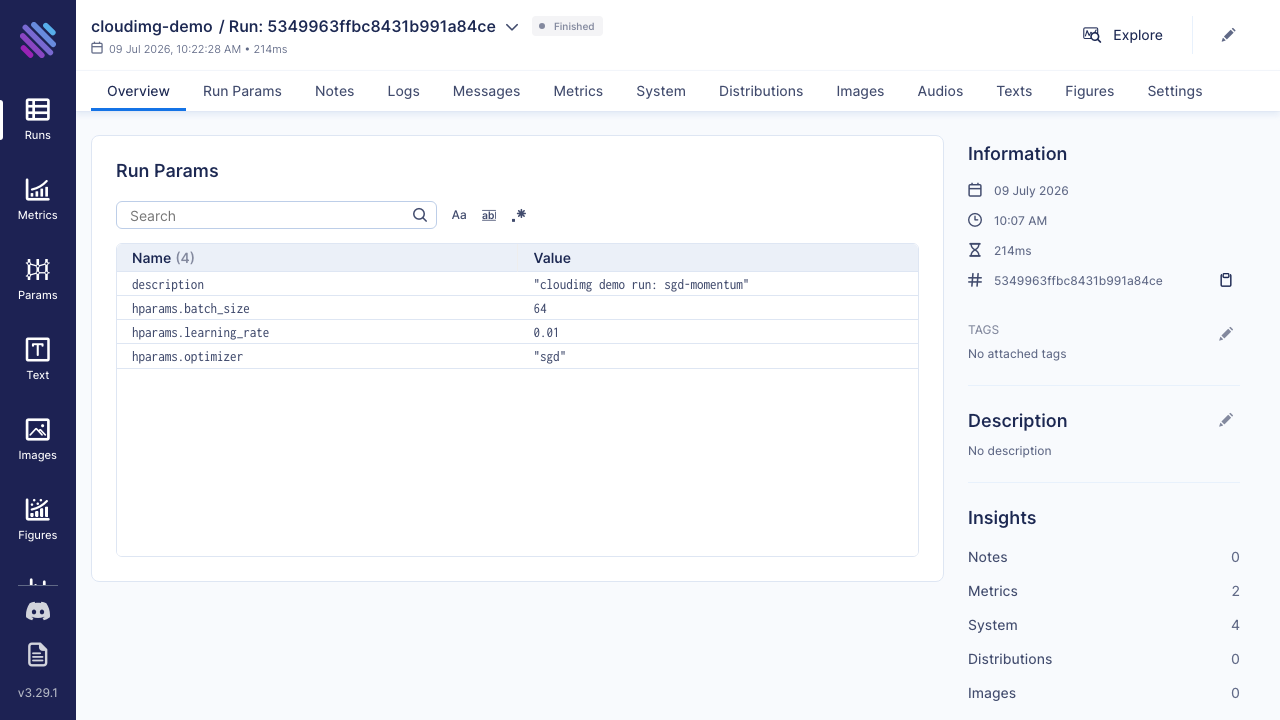Click the batch size value 64
This screenshot has height=720, width=1280.
tap(540, 309)
